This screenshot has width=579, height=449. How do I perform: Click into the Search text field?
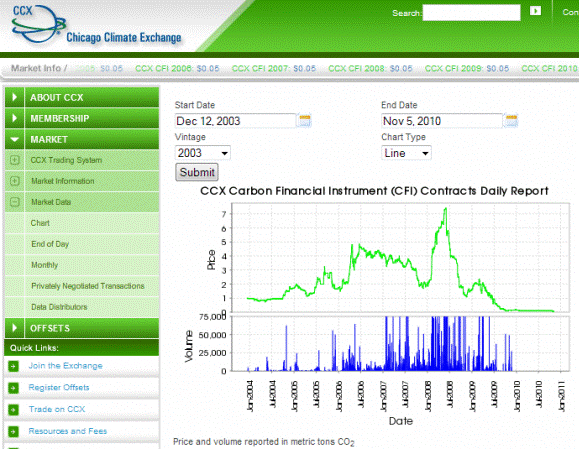(472, 13)
